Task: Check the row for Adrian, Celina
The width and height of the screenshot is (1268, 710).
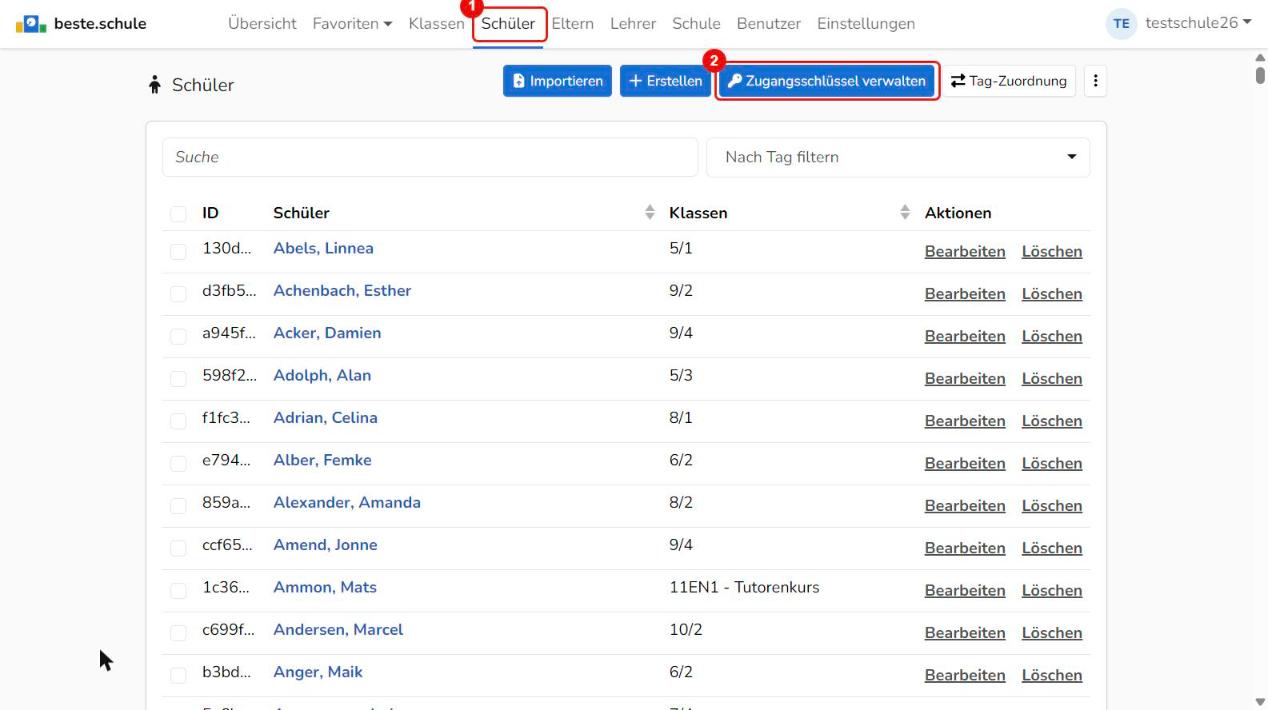Action: [178, 421]
